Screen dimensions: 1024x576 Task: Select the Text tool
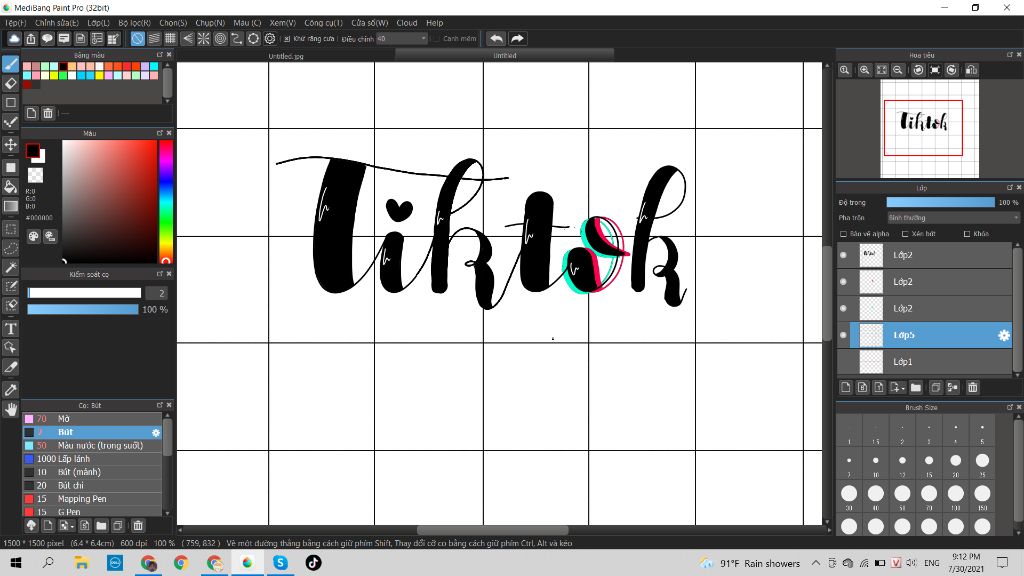[10, 328]
